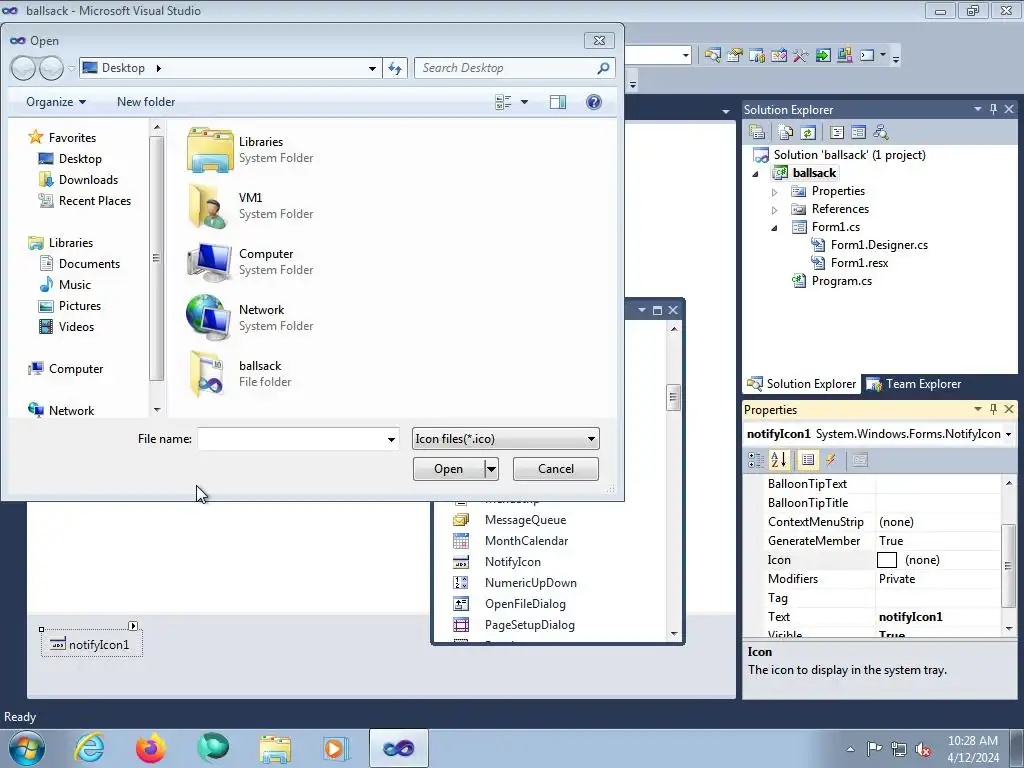This screenshot has height=768, width=1024.
Task: Click the File name input field
Action: tap(291, 439)
